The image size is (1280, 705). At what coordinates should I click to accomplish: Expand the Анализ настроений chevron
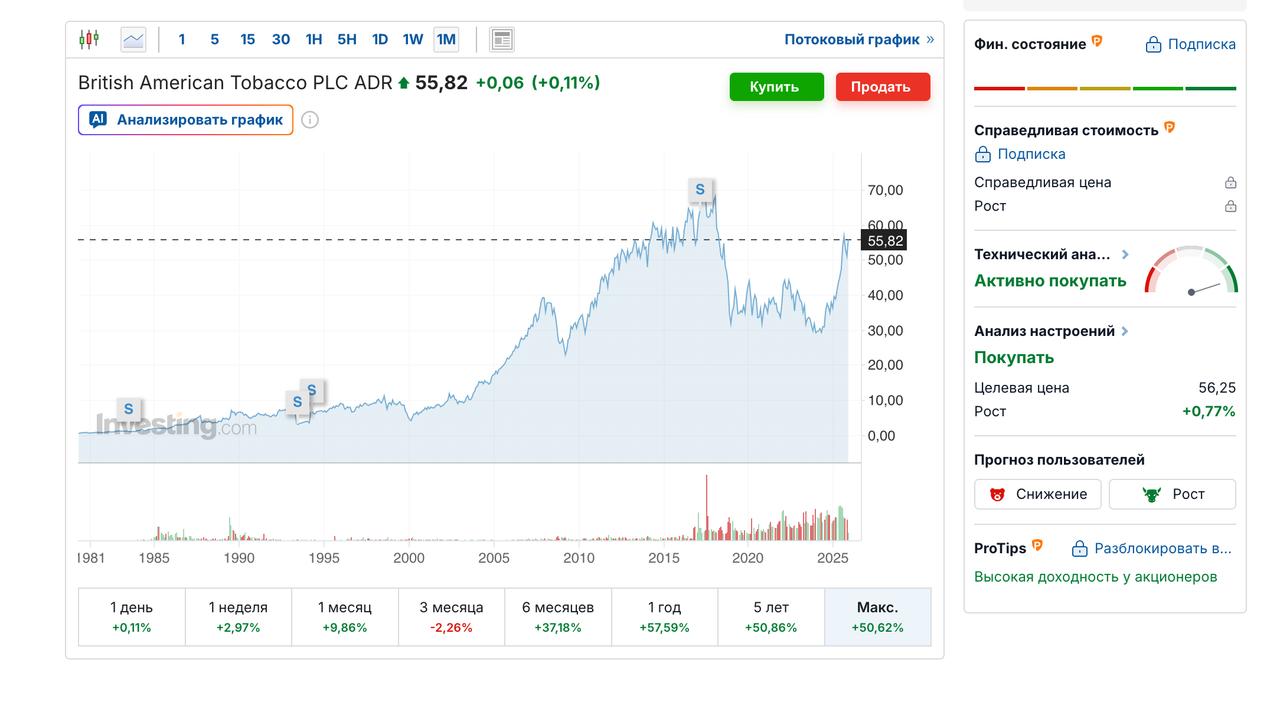(x=1125, y=331)
